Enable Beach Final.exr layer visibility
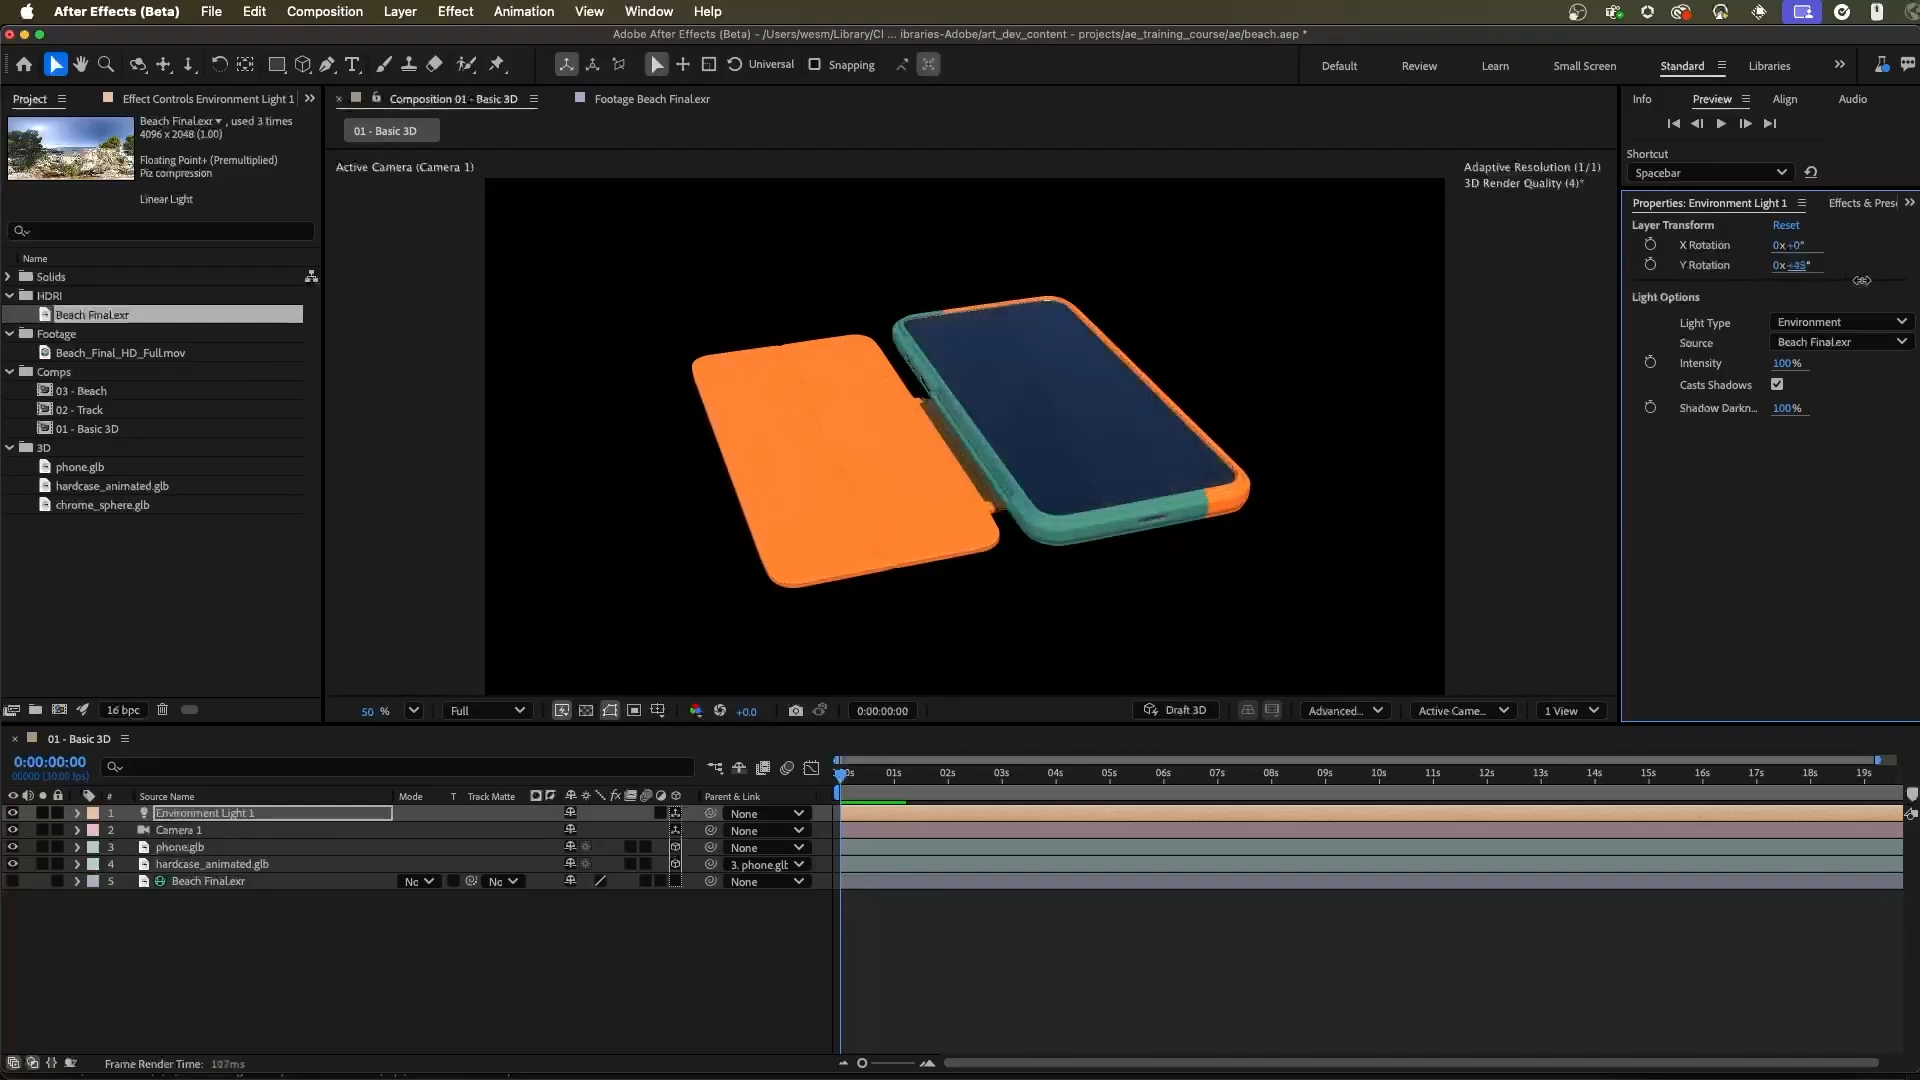Screen dimensions: 1920x1080 [x=13, y=881]
